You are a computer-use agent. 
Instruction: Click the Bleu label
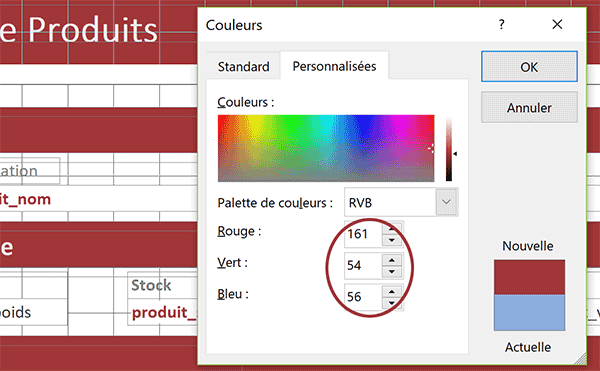pos(233,294)
